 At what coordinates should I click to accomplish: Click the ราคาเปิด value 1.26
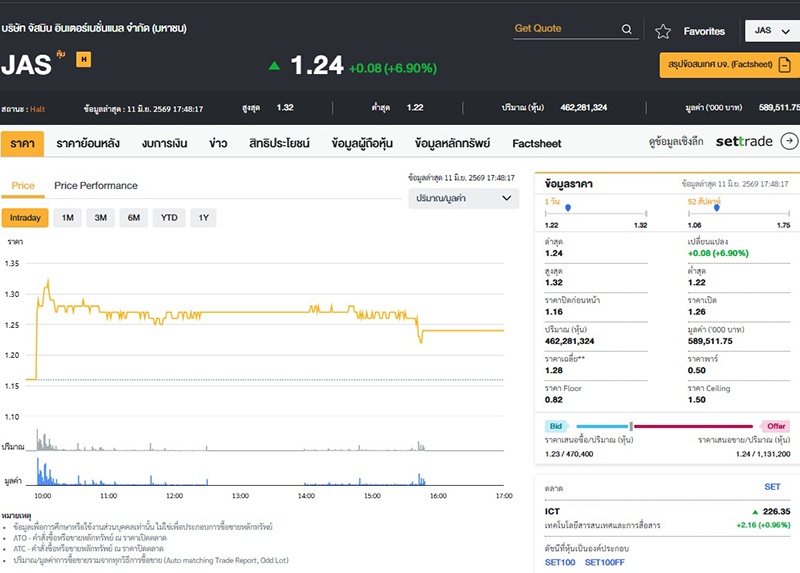click(x=696, y=312)
